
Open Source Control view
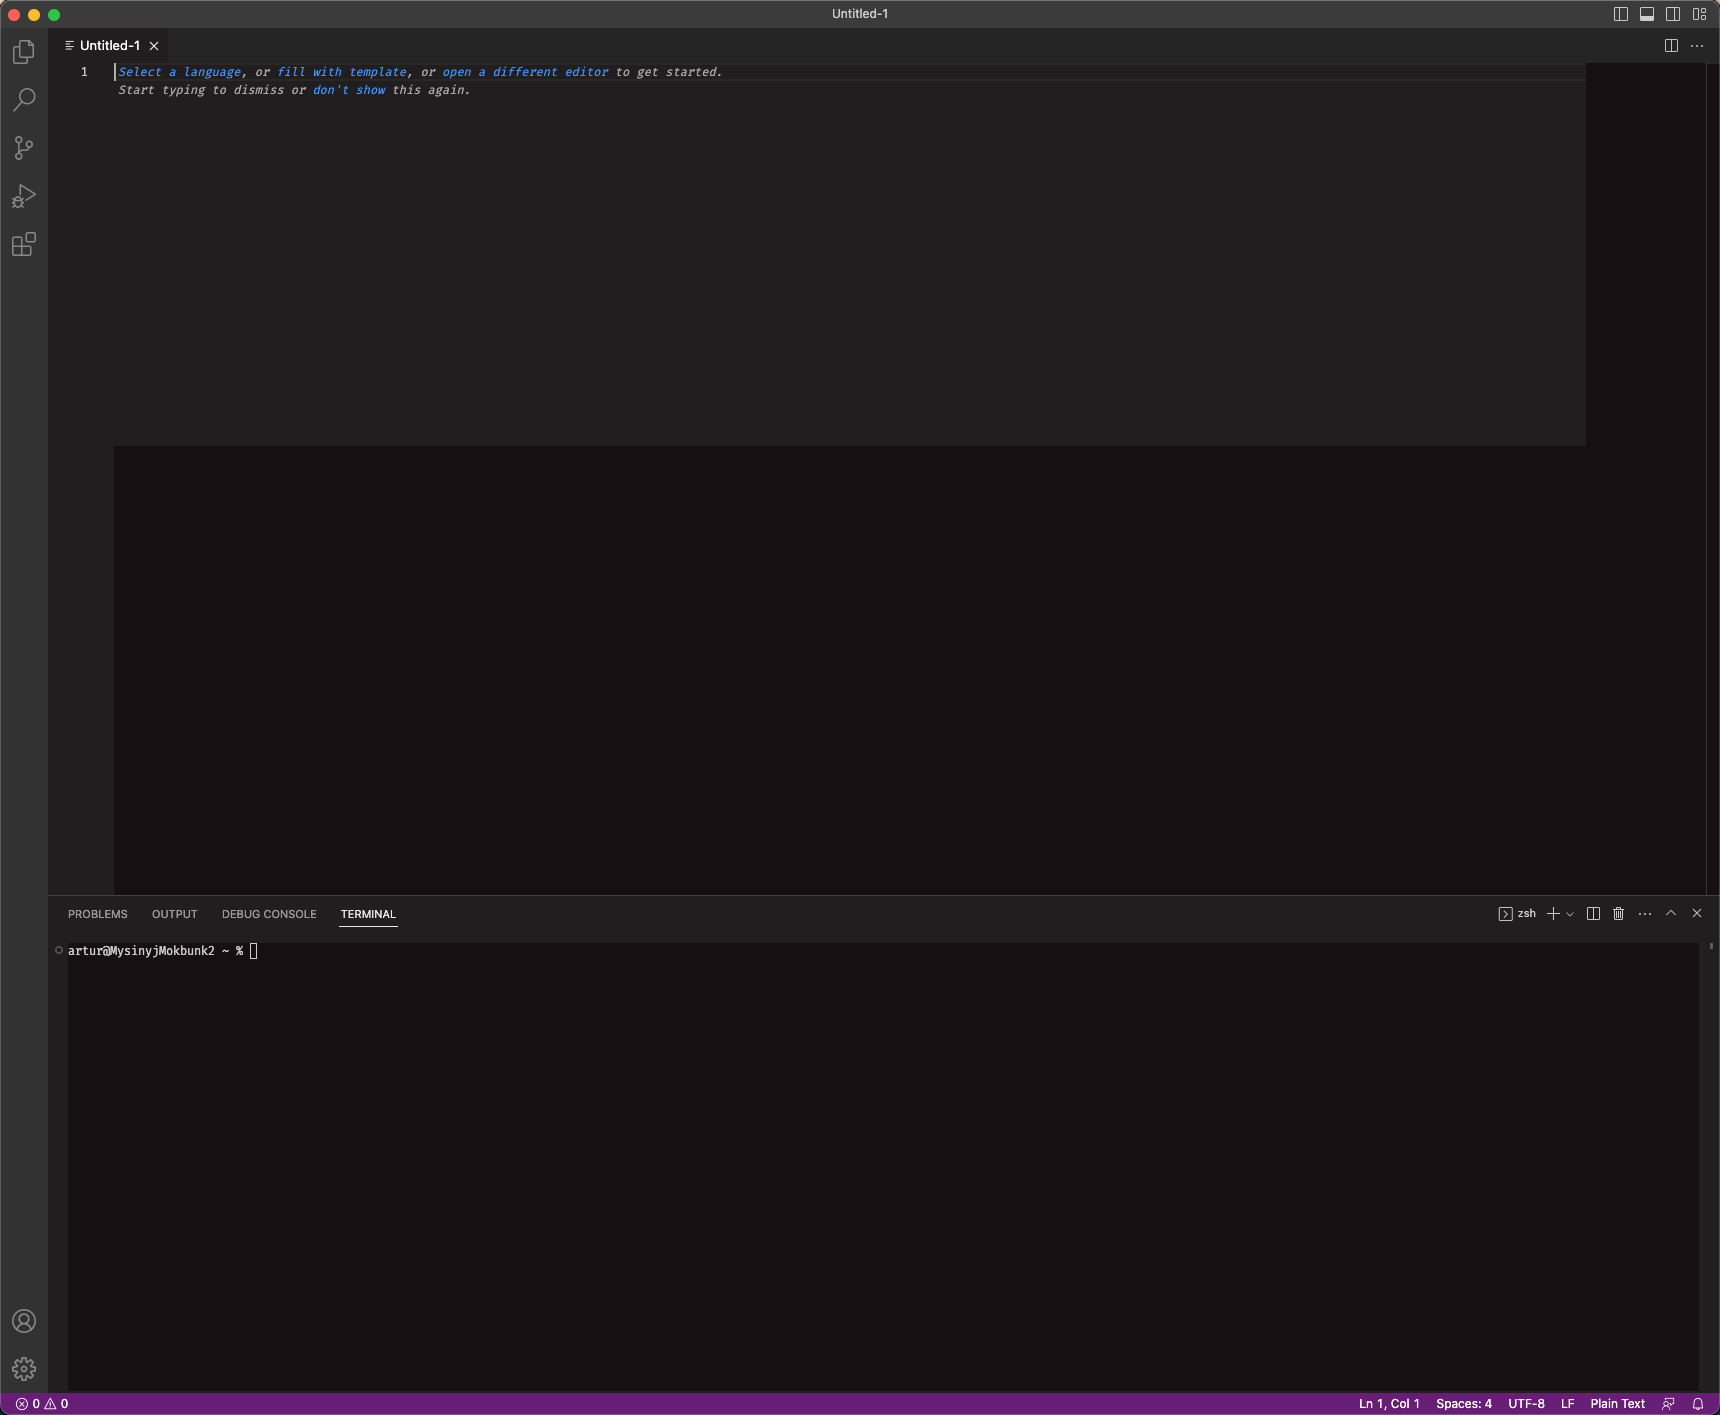(23, 148)
